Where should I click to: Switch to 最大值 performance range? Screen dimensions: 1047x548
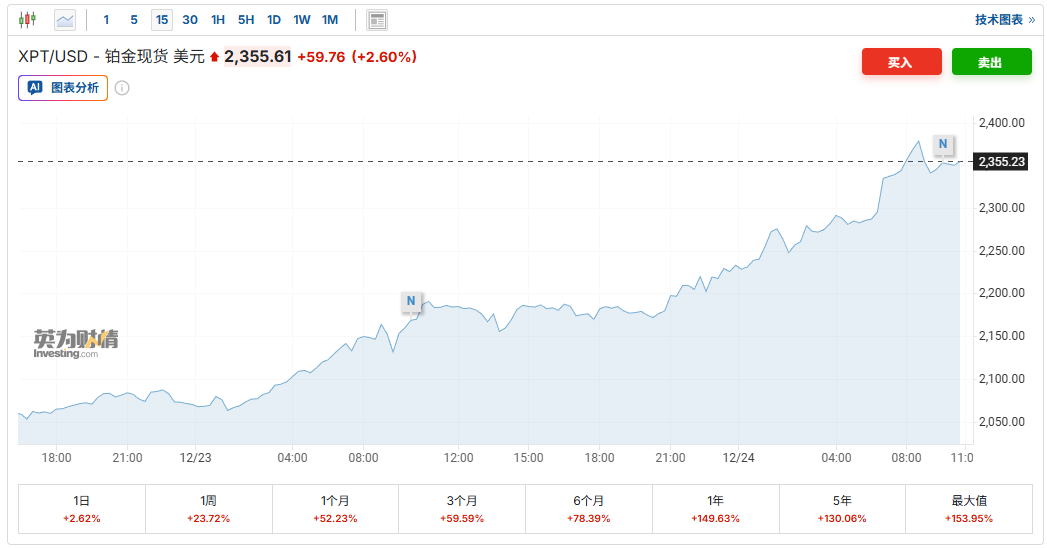968,508
